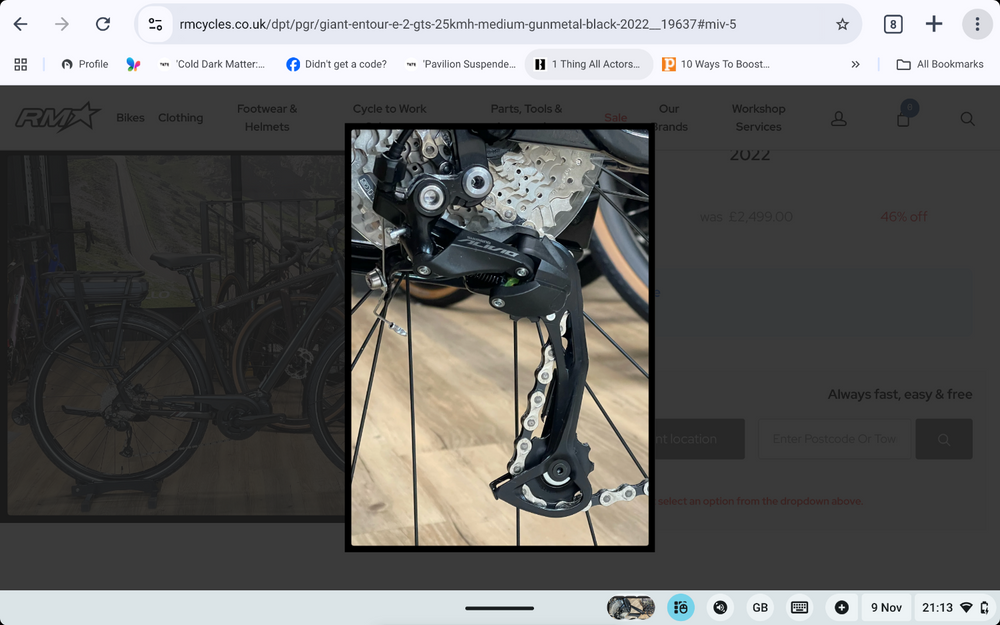Click the browser back arrow

(x=20, y=24)
